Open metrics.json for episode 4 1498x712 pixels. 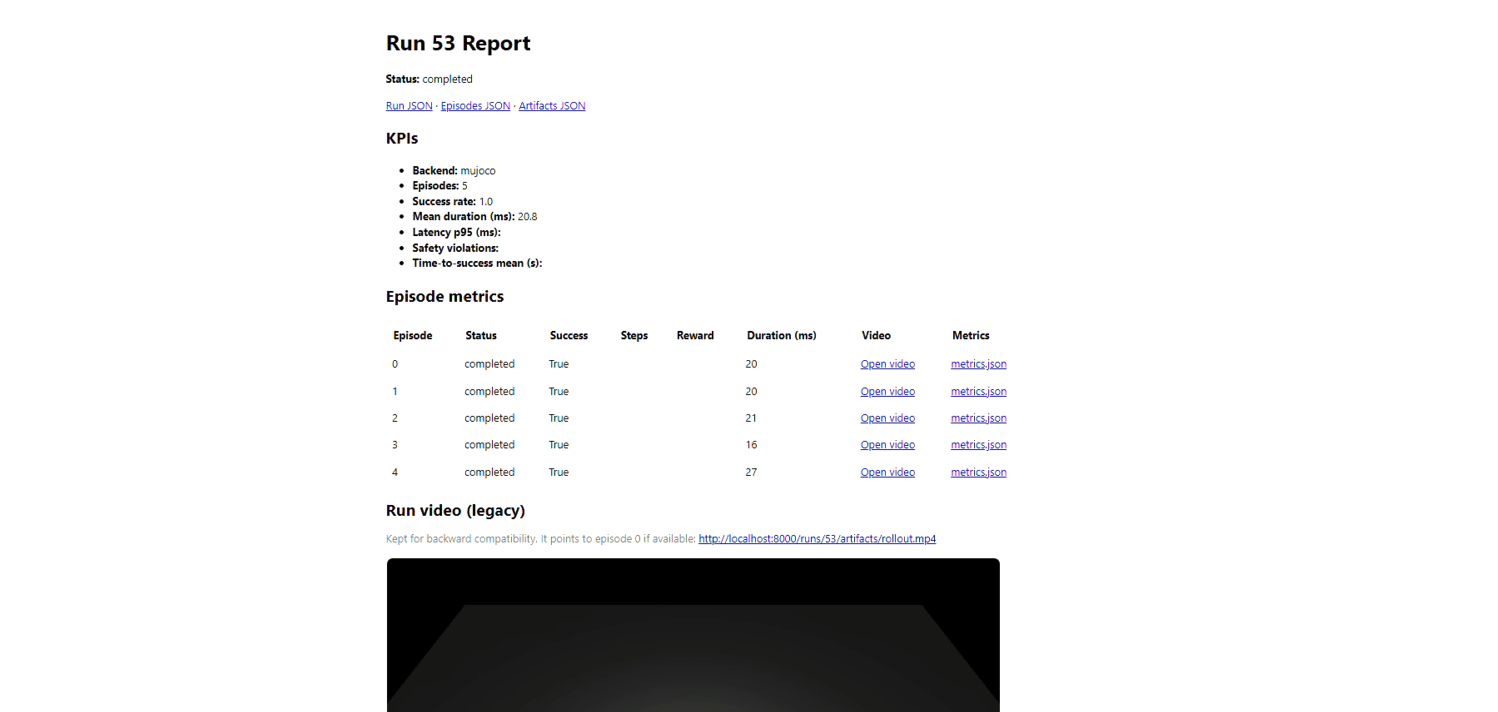coord(978,472)
